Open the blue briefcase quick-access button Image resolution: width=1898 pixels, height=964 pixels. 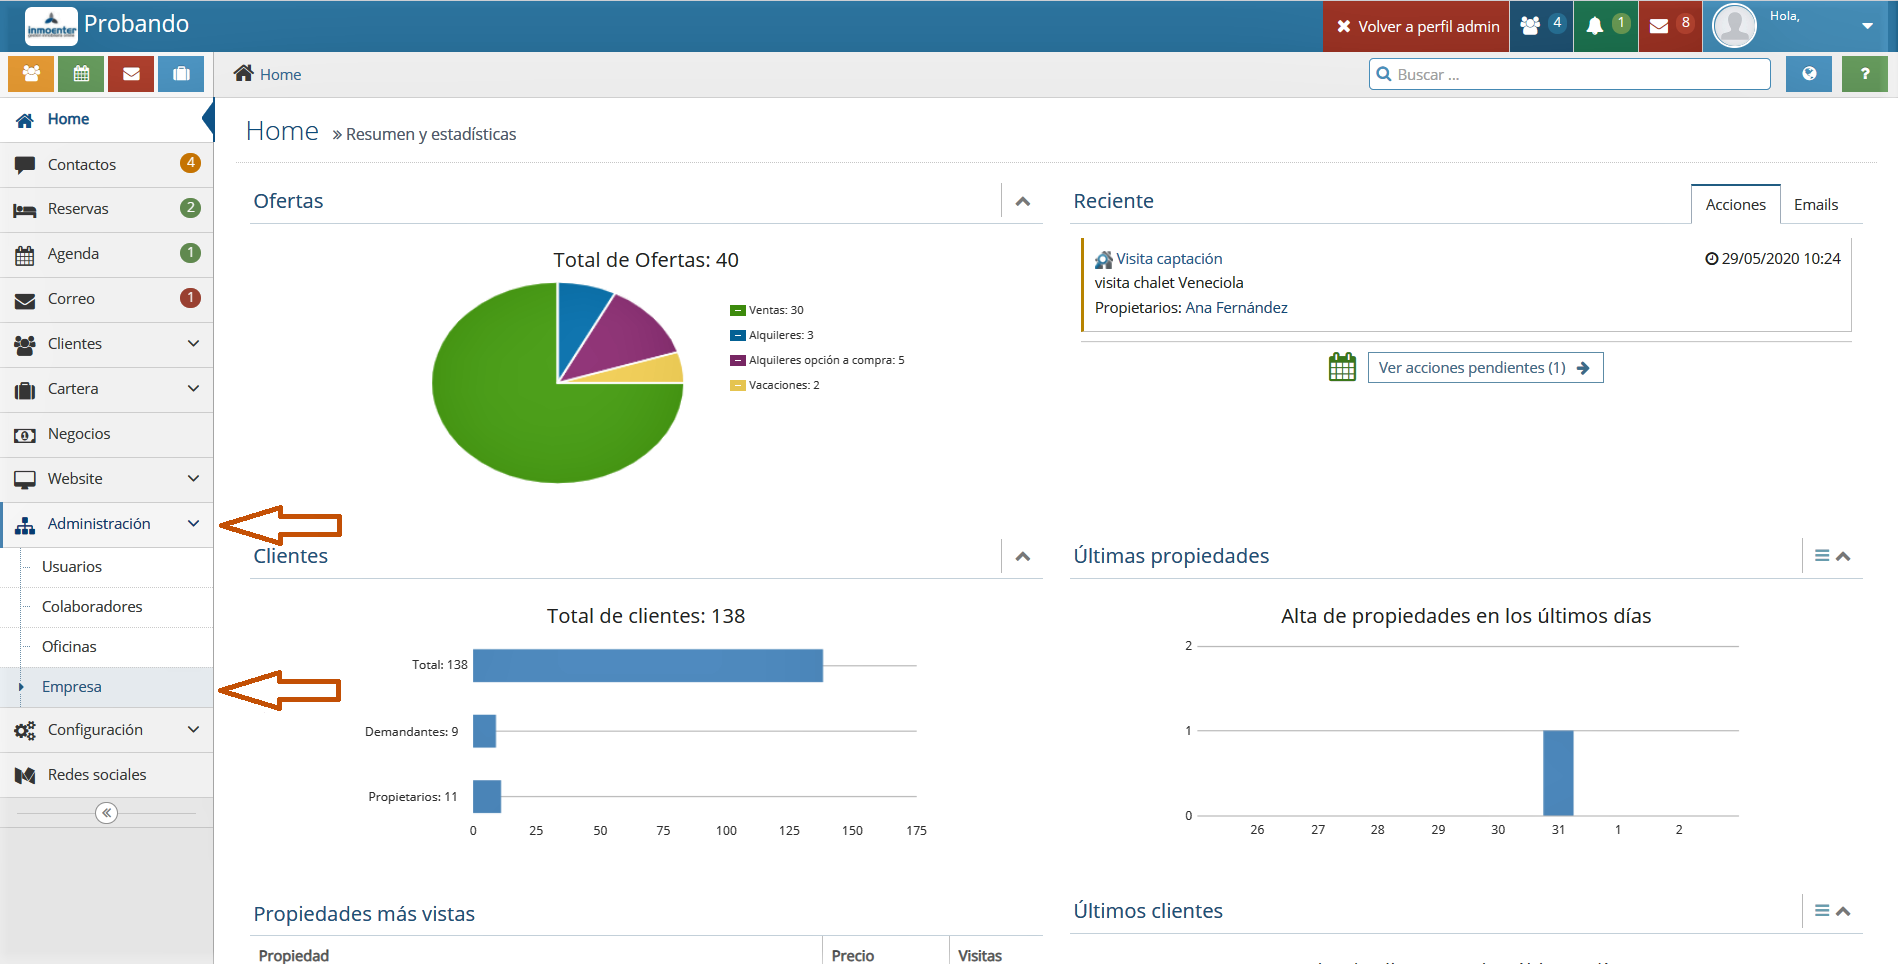coord(181,74)
